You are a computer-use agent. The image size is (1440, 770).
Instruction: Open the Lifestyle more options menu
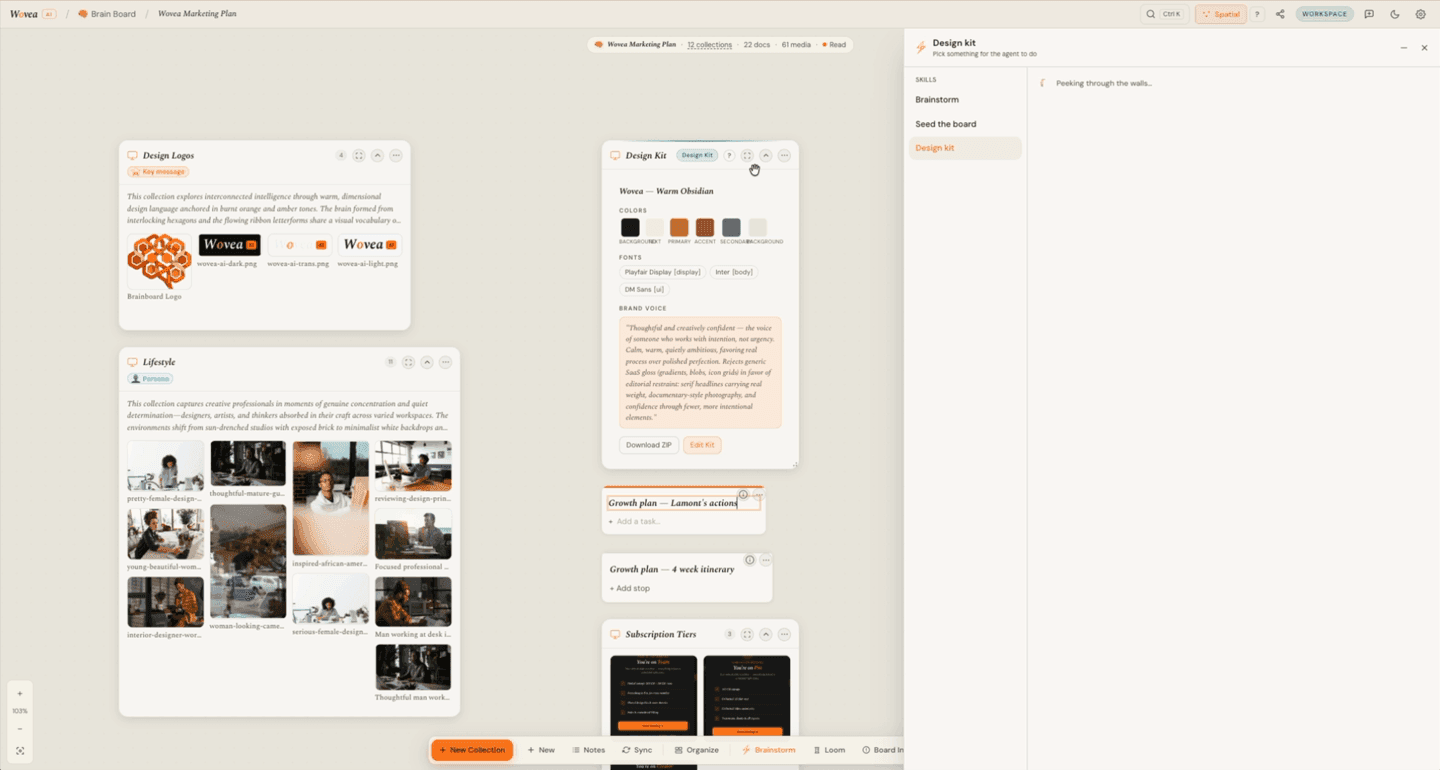(x=446, y=362)
